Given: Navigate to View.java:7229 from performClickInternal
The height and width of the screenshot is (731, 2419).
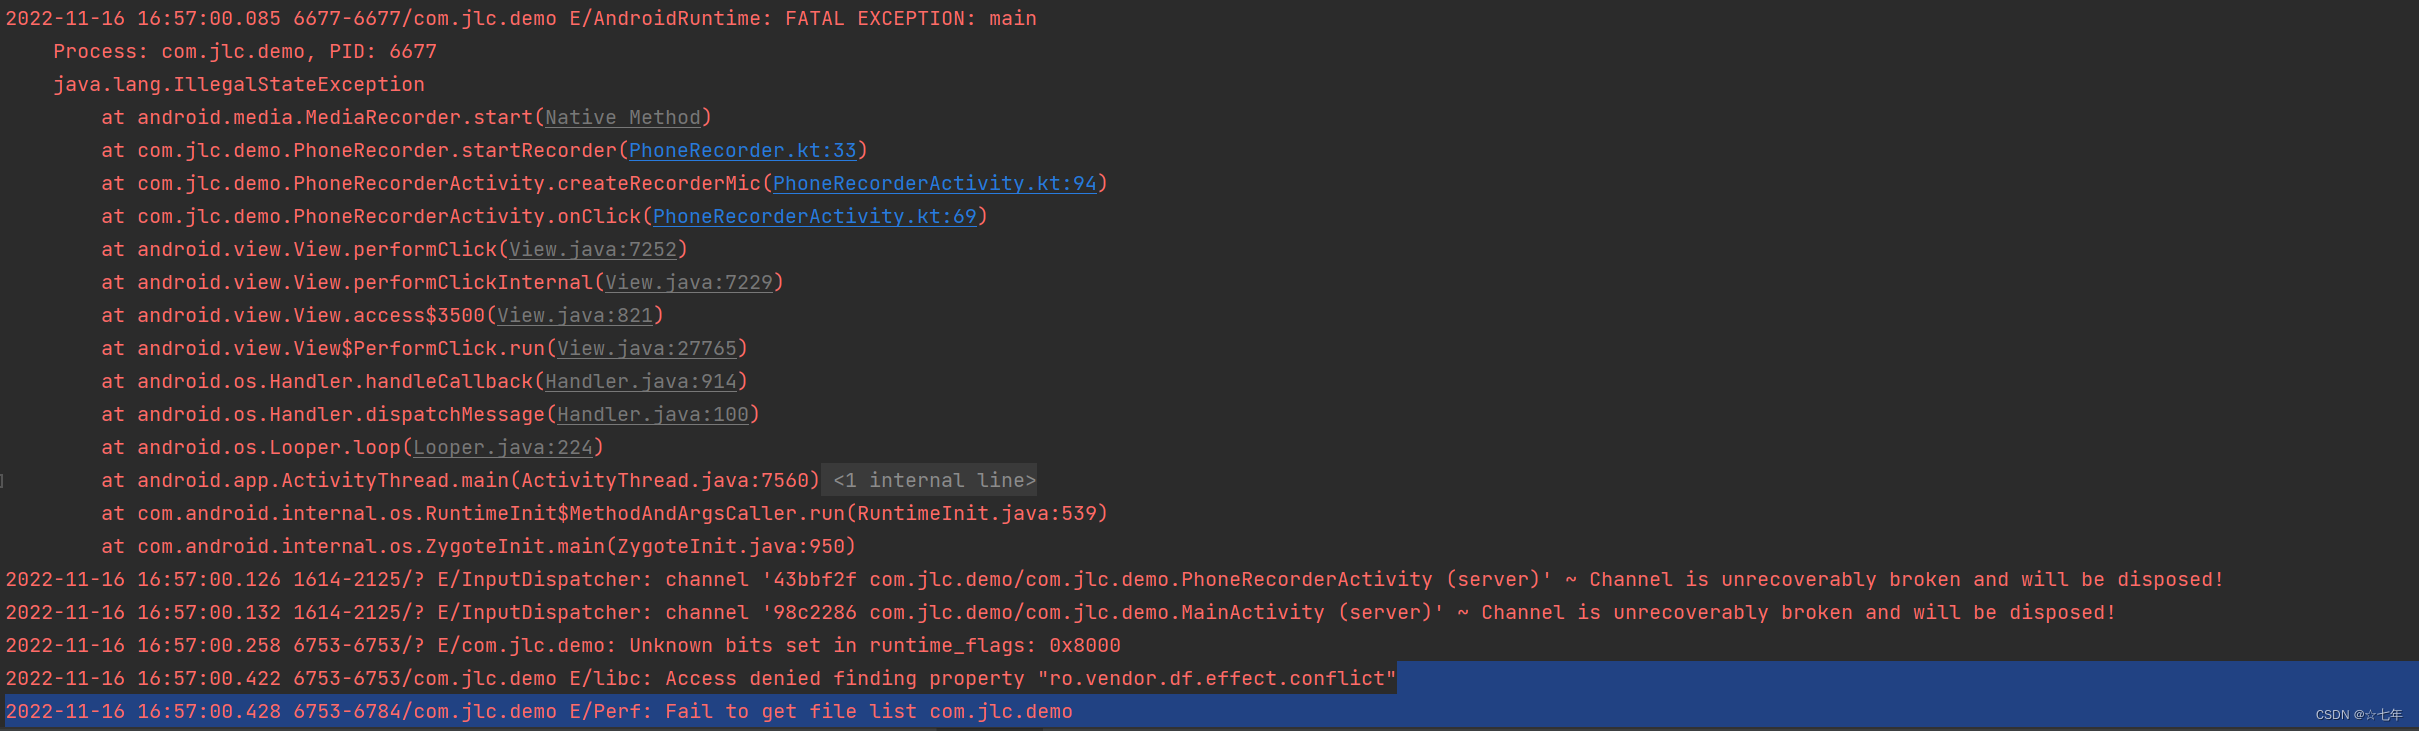Looking at the screenshot, I should pos(689,282).
